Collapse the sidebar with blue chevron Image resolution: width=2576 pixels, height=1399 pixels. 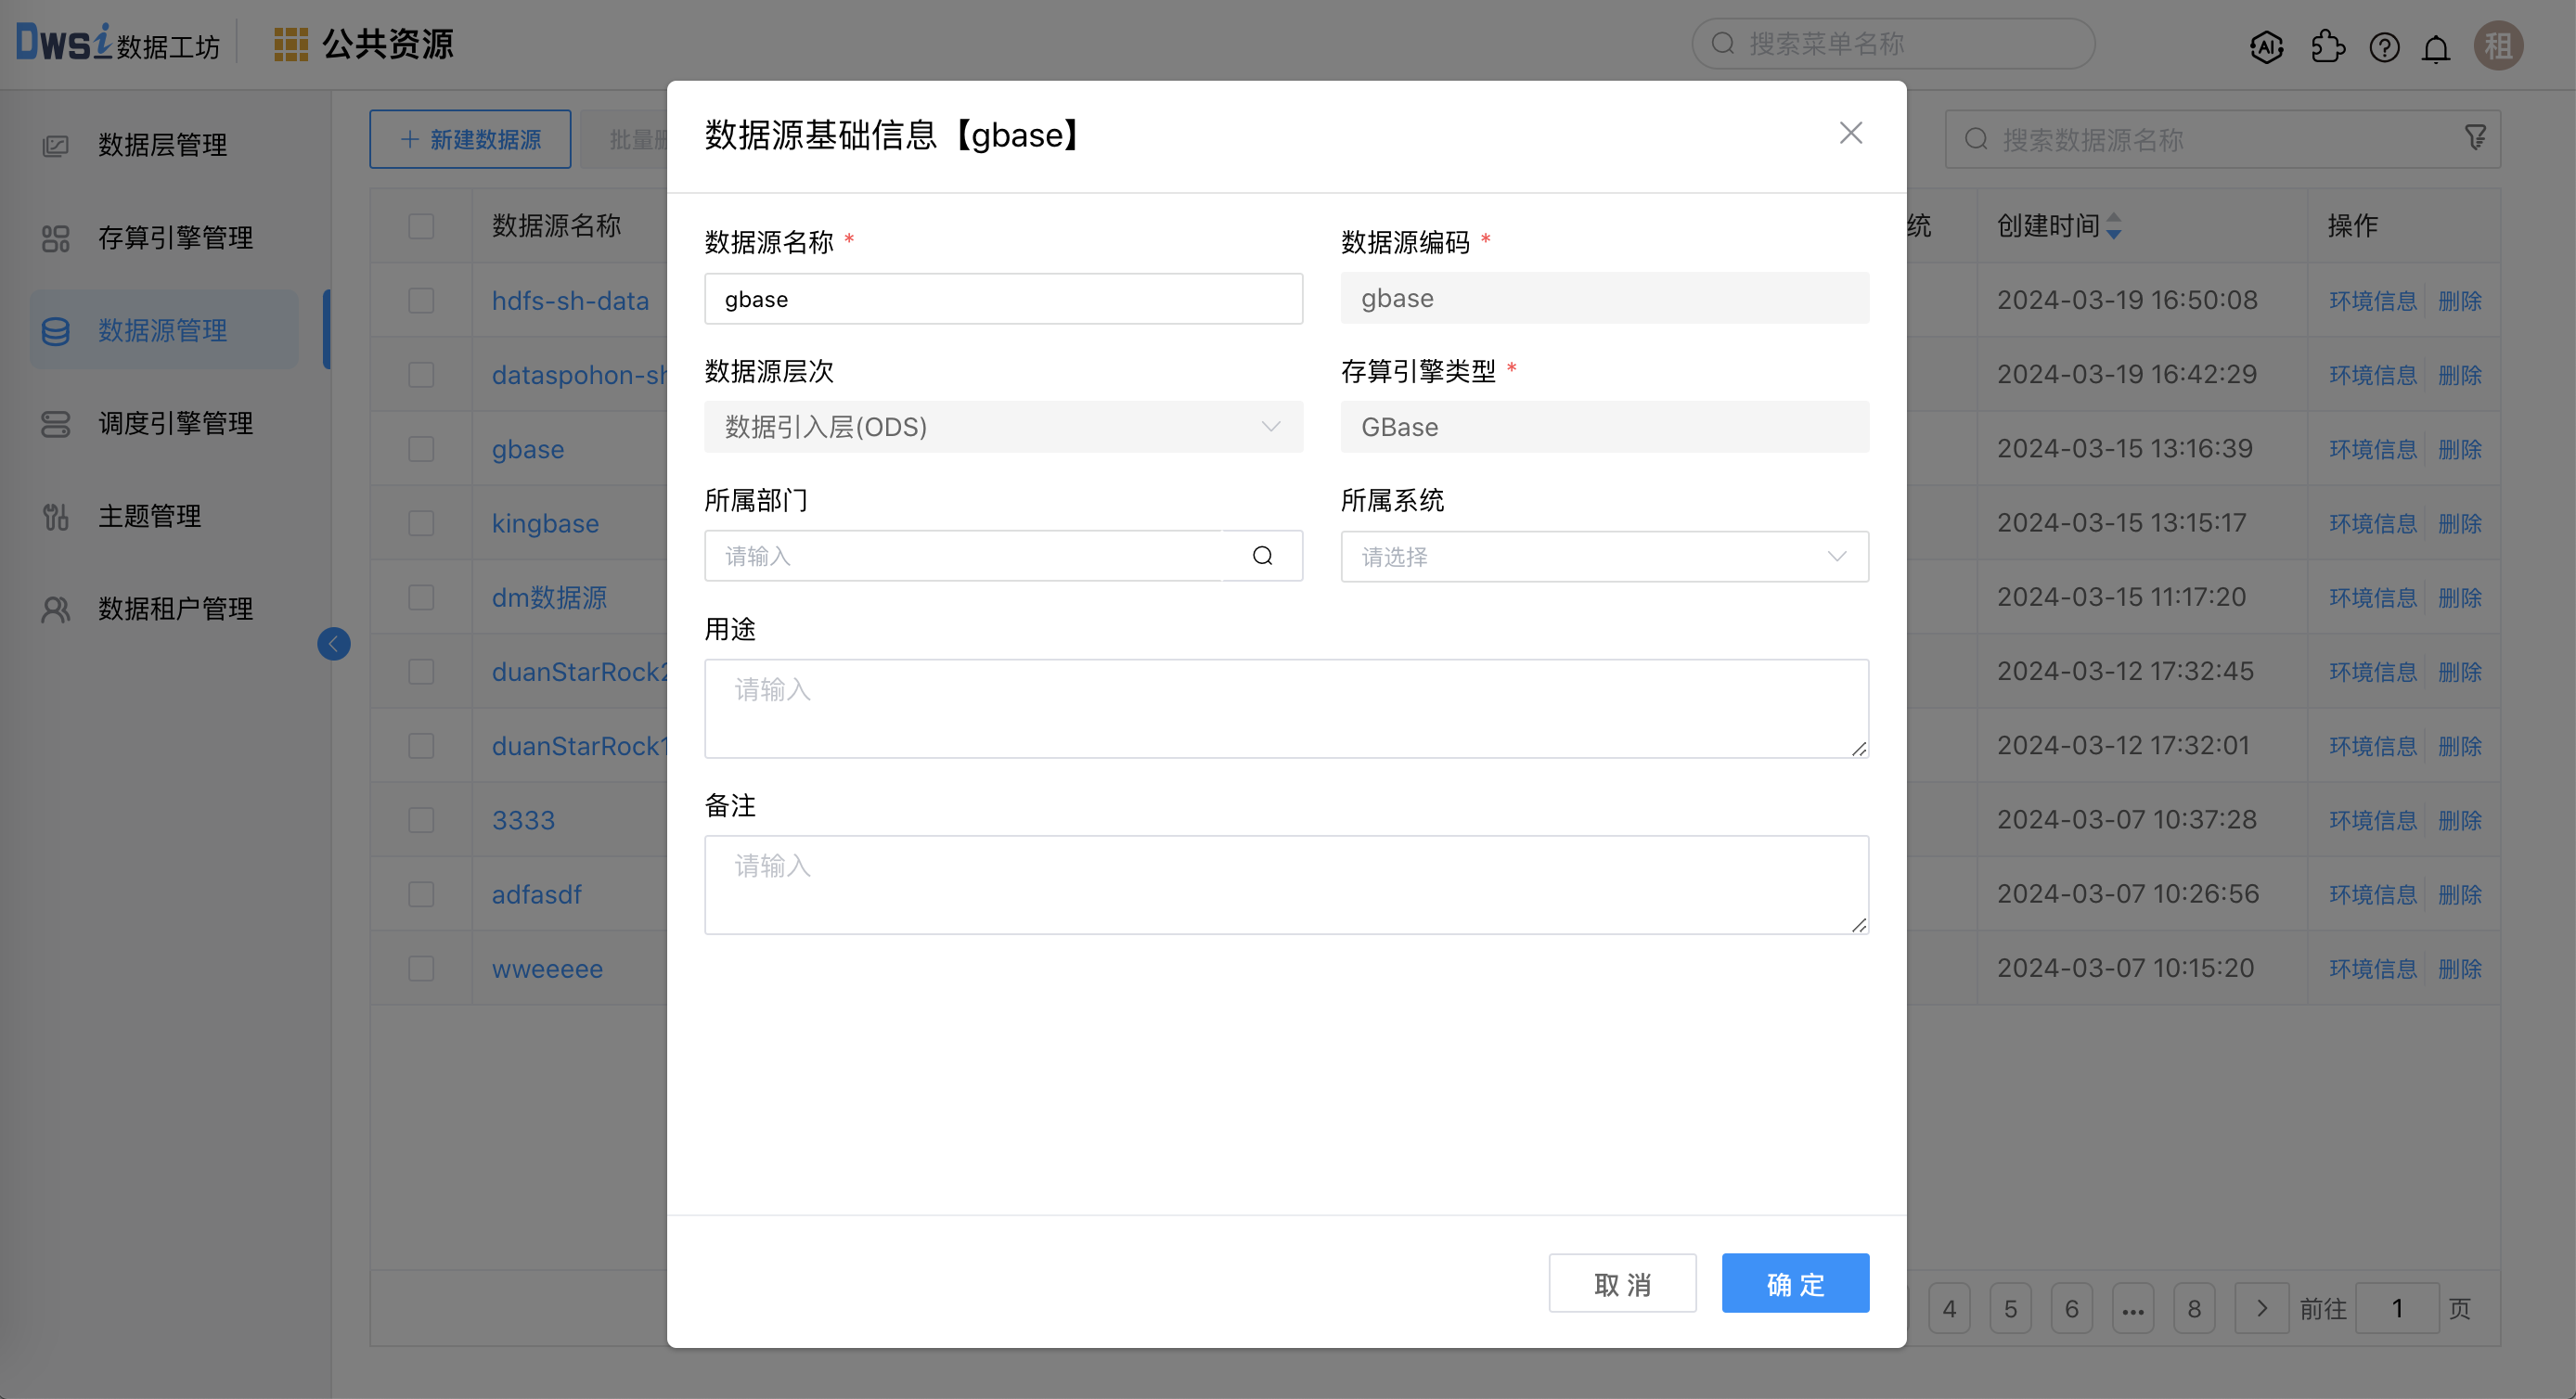tap(334, 644)
